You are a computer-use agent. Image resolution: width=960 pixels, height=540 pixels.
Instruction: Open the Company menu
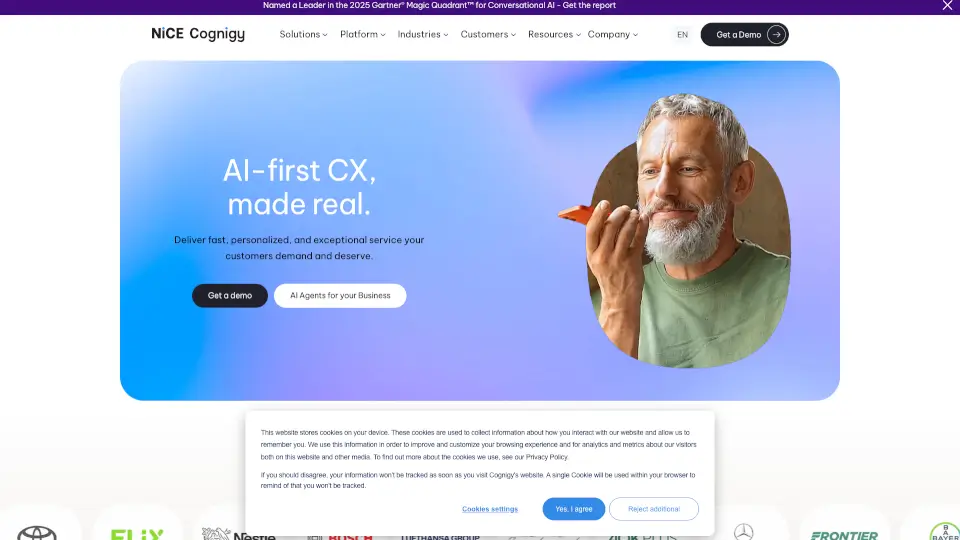click(612, 35)
